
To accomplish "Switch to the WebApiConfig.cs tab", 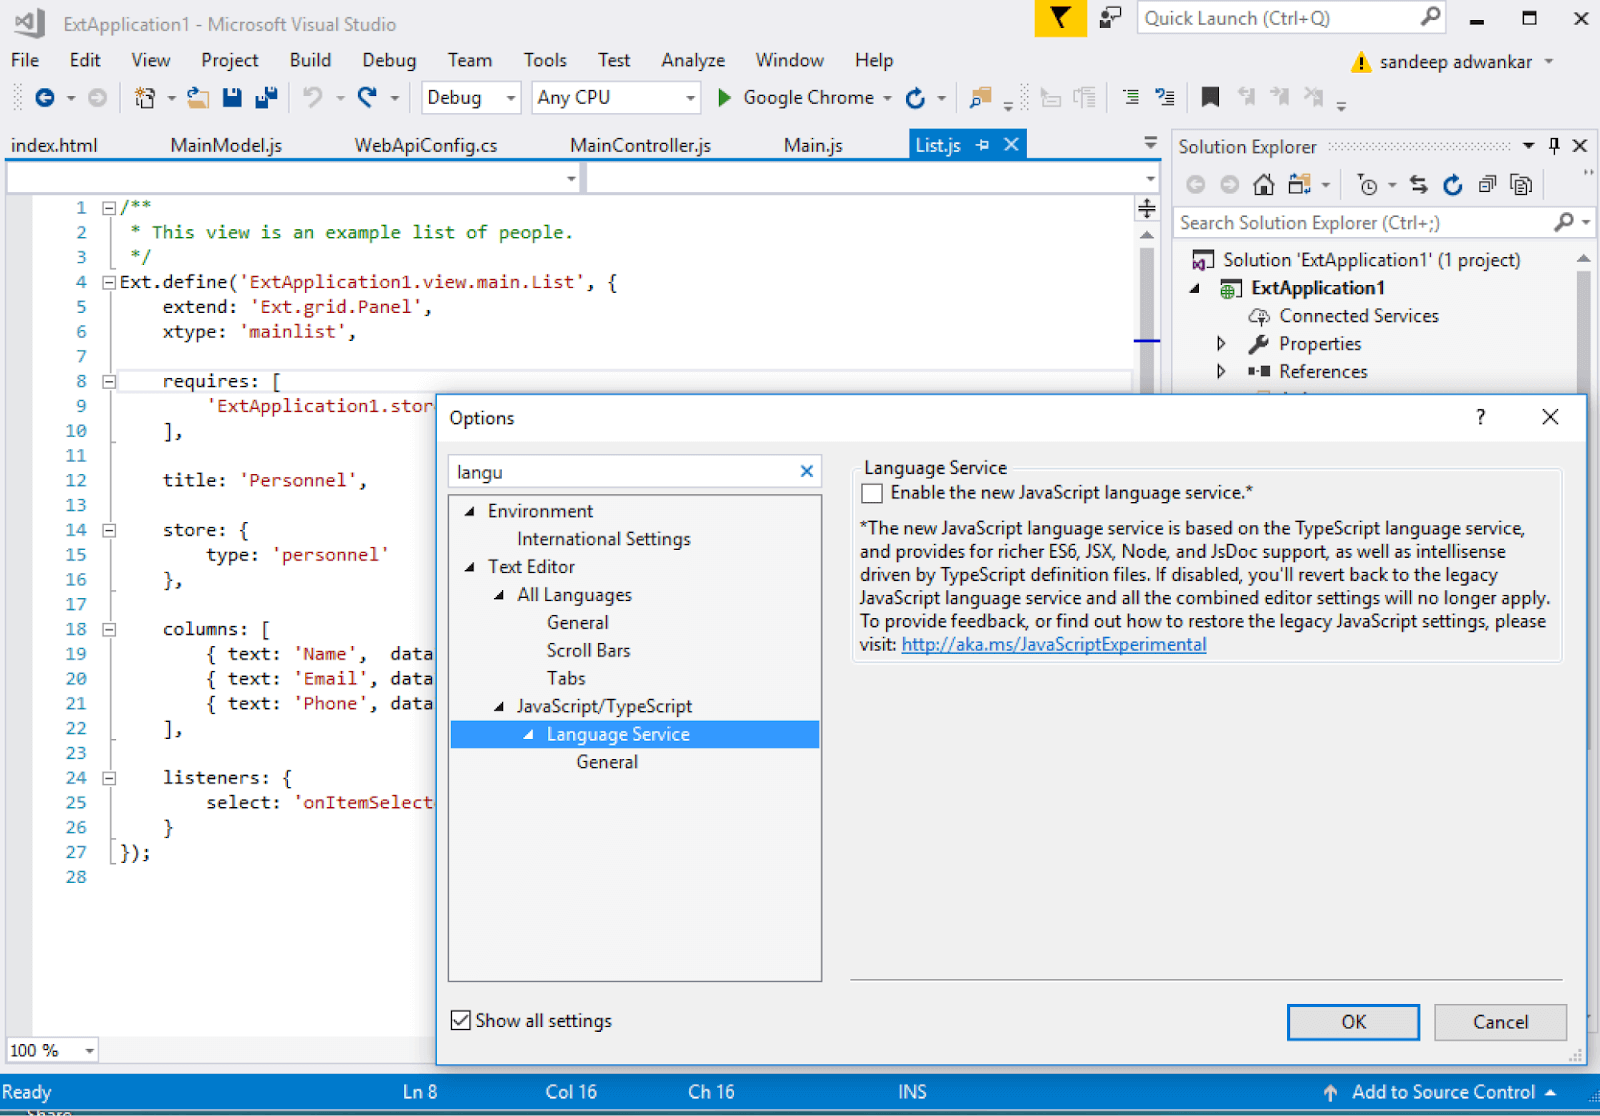I will (x=426, y=145).
